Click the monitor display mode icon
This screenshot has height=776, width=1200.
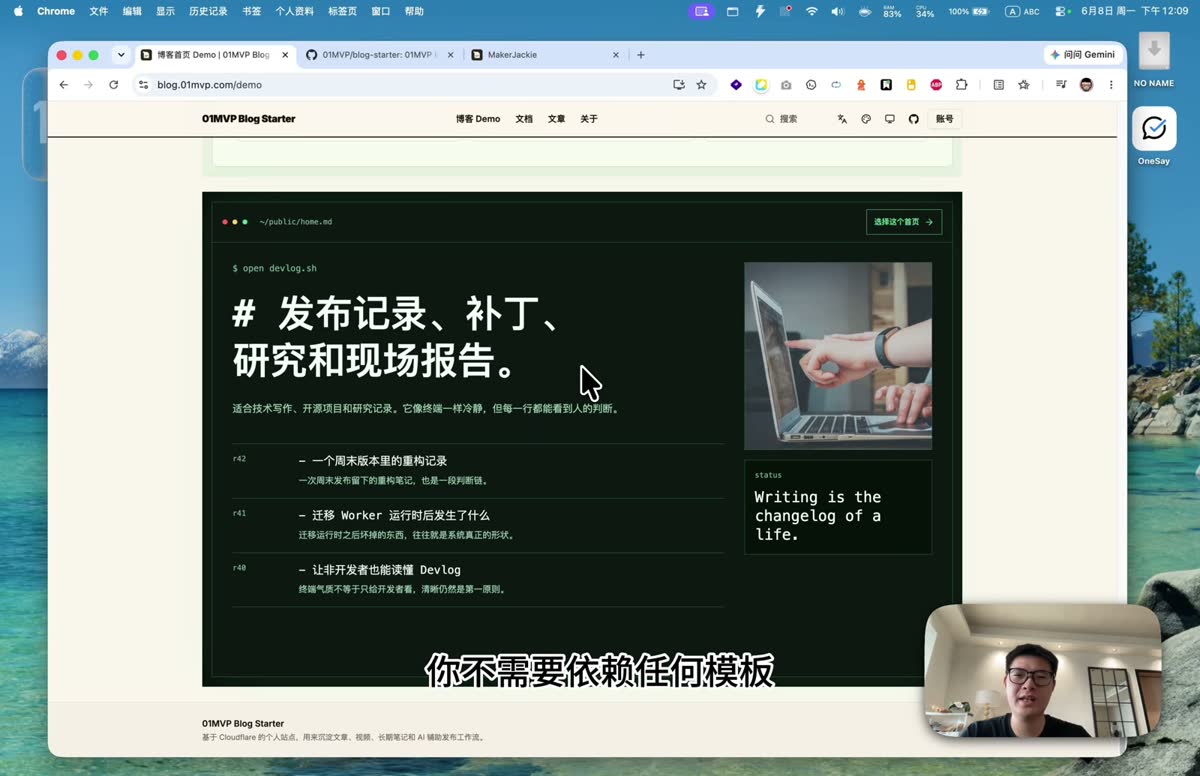(x=889, y=119)
